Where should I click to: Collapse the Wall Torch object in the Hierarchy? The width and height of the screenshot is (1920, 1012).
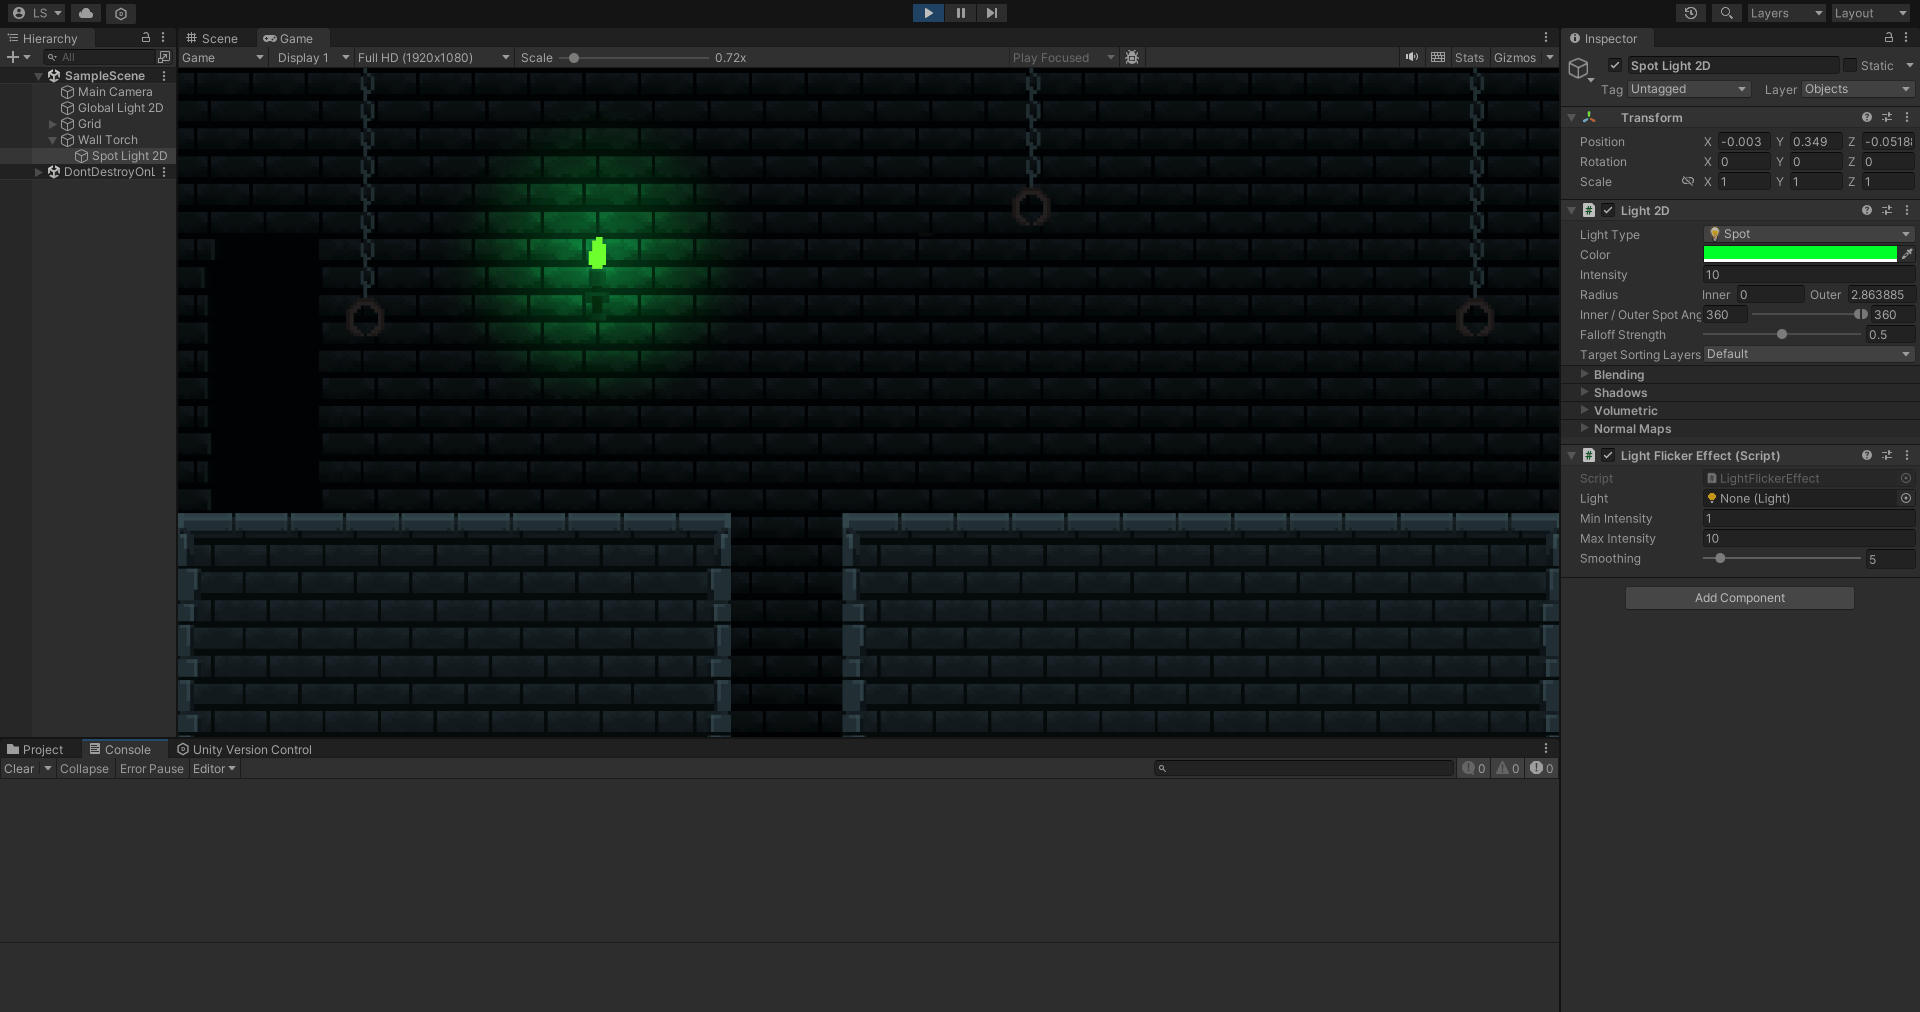53,140
